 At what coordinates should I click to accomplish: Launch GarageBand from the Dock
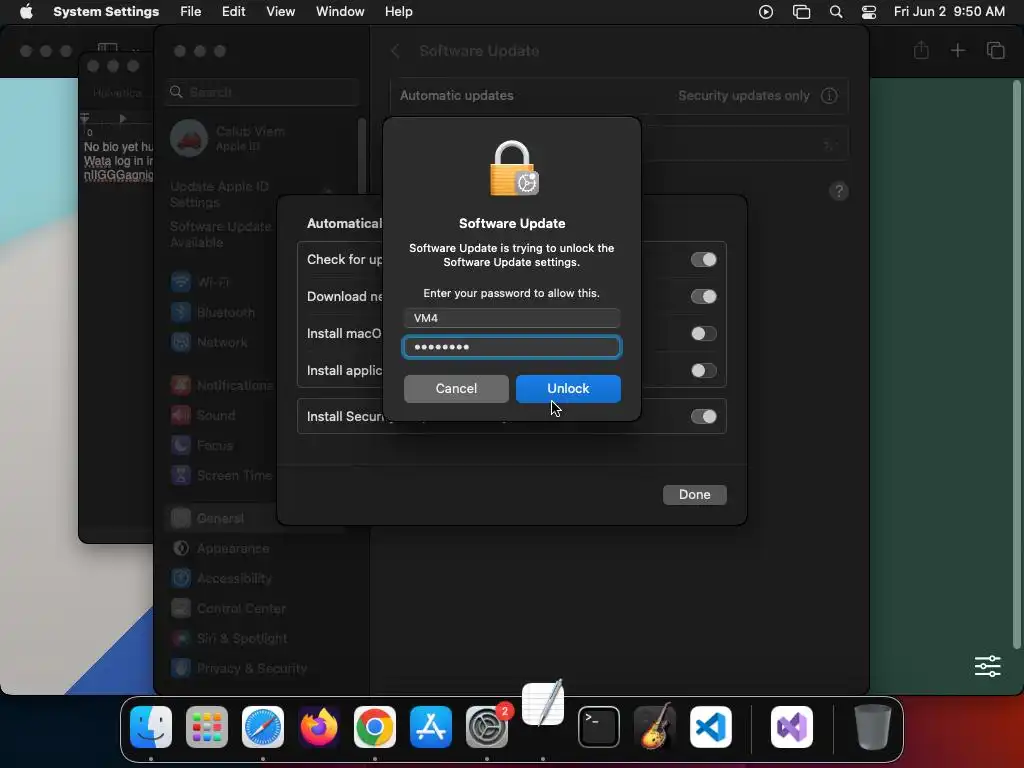click(x=655, y=727)
